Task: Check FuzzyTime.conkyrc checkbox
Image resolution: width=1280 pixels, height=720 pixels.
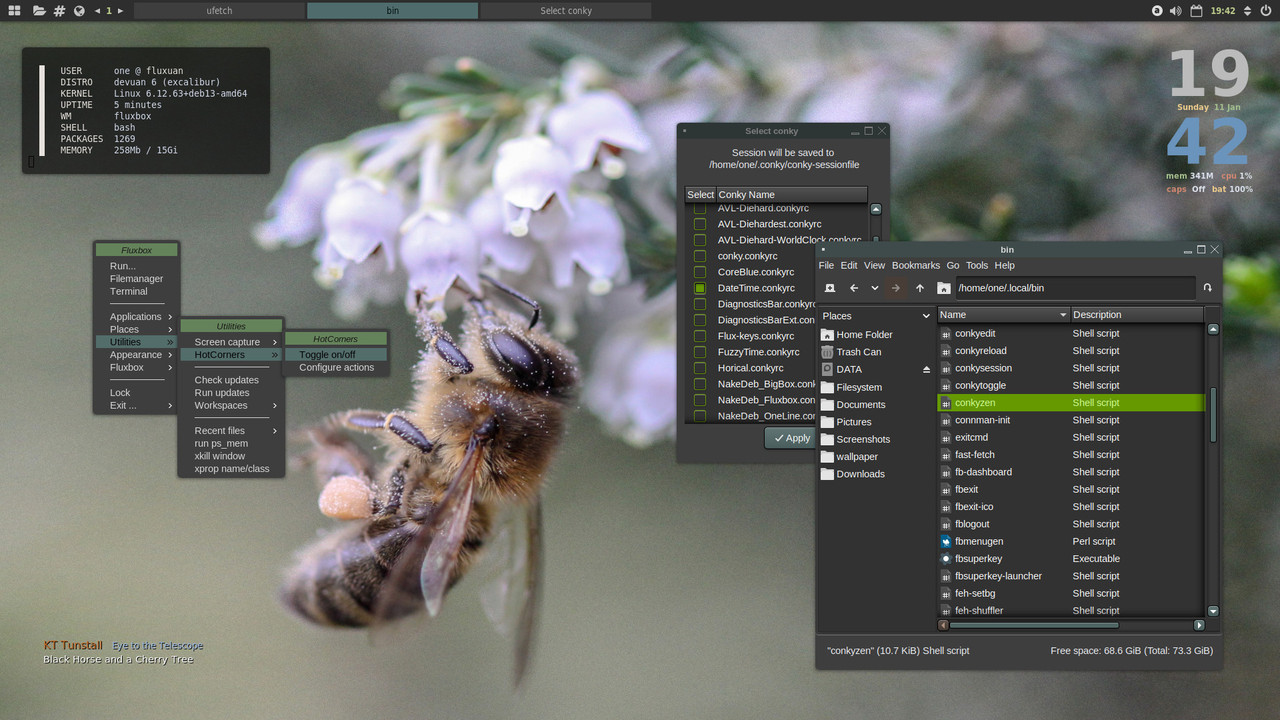Action: 700,352
